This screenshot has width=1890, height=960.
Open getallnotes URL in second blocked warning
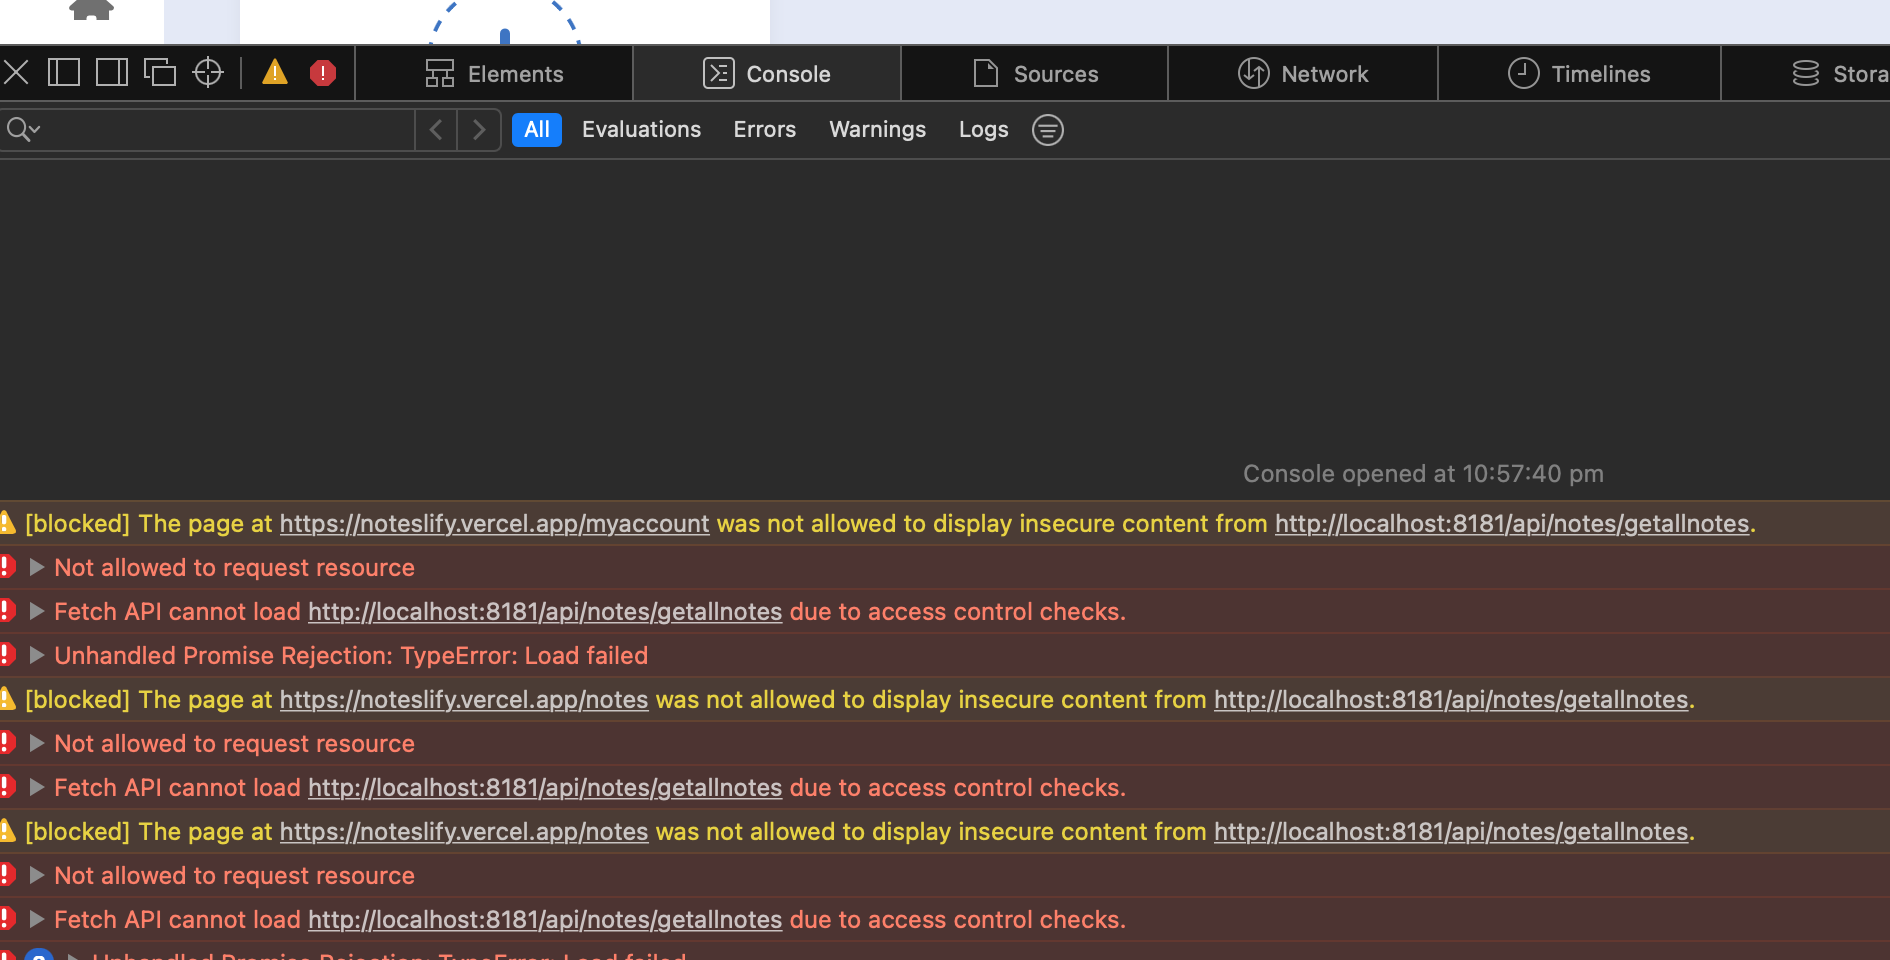[1451, 700]
